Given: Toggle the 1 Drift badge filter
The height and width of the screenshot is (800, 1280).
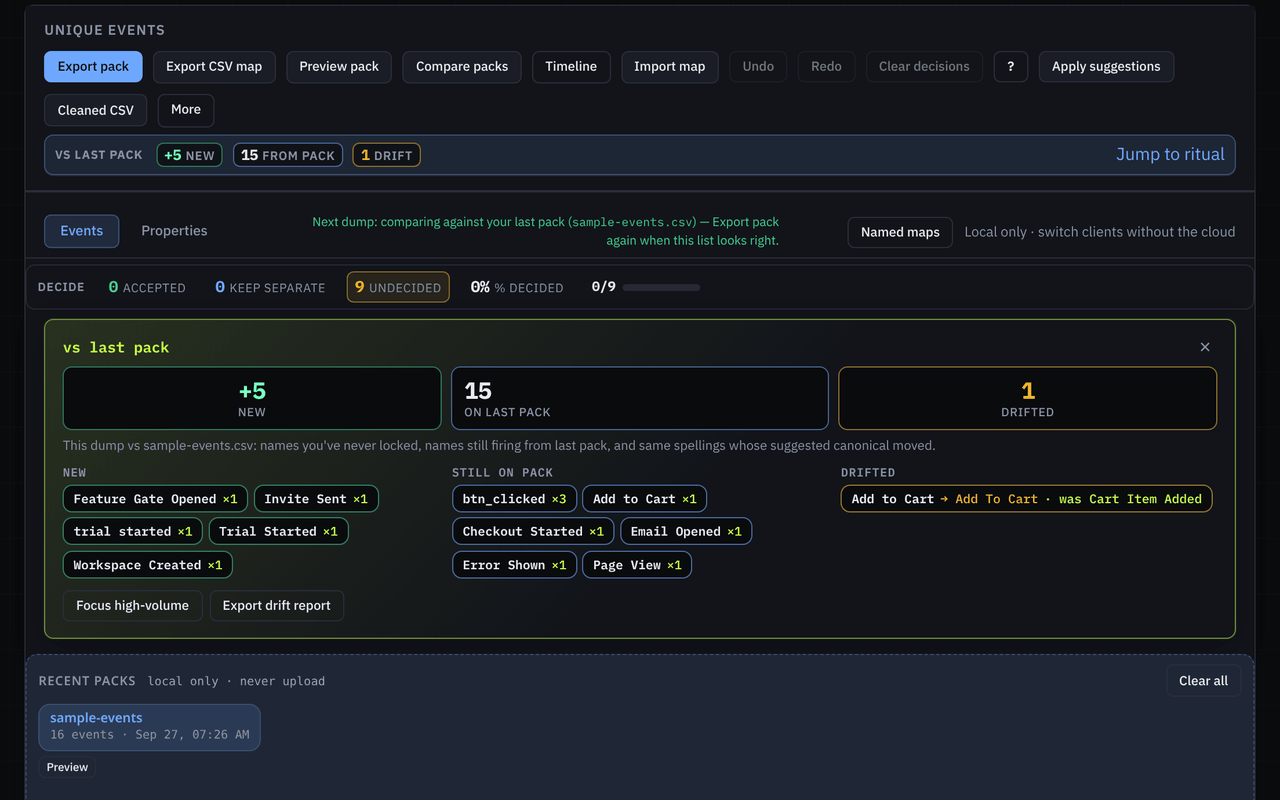Looking at the screenshot, I should 386,155.
